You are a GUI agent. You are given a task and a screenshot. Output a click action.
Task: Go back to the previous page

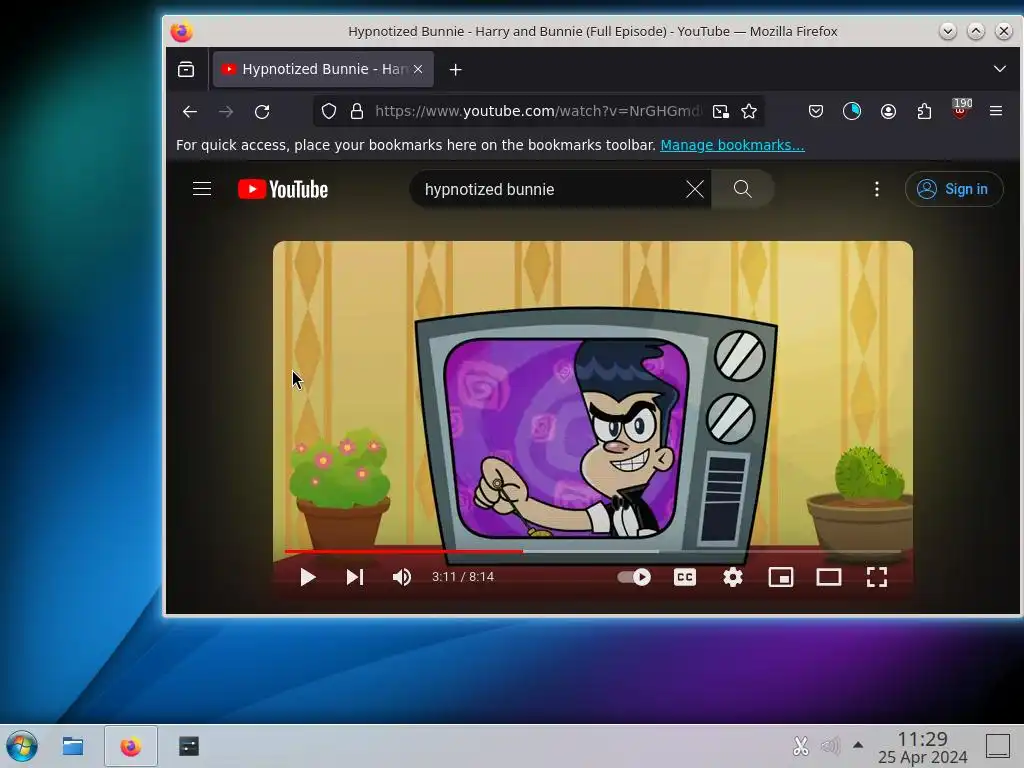click(x=190, y=112)
